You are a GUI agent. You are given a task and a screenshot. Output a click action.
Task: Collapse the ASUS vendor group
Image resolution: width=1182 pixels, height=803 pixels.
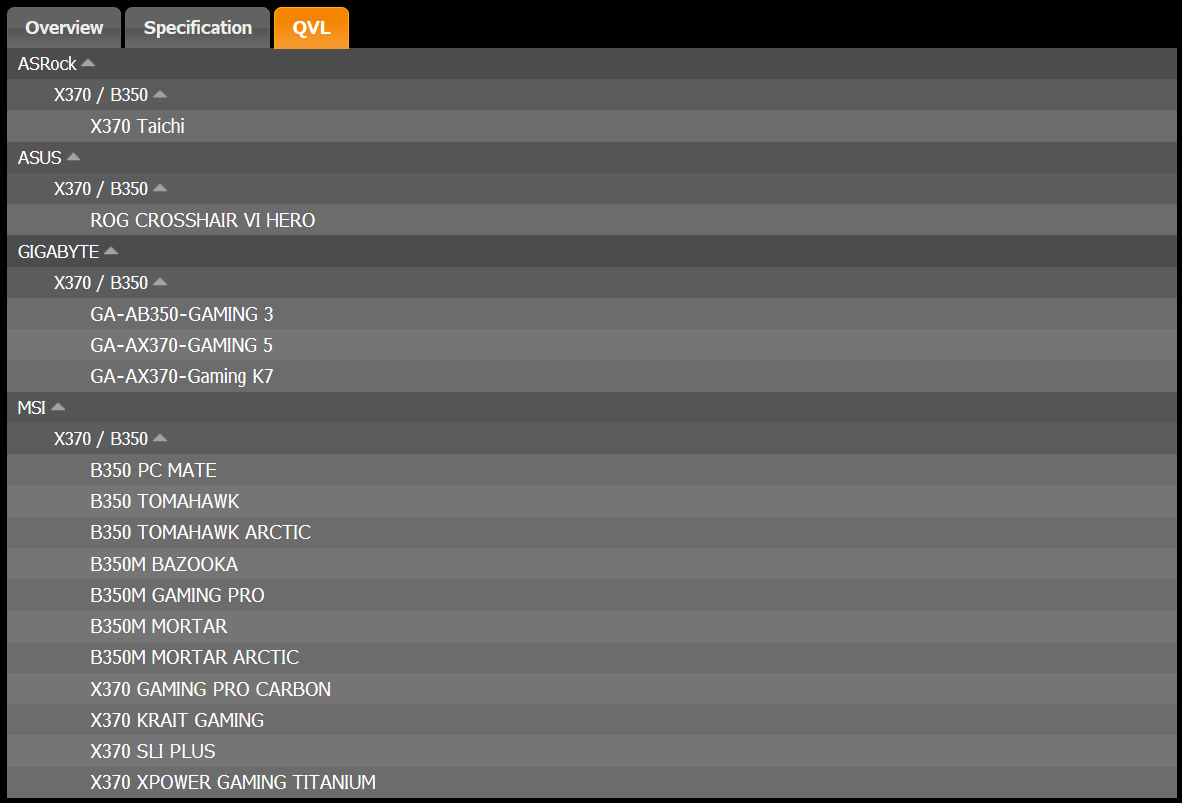tap(592, 158)
